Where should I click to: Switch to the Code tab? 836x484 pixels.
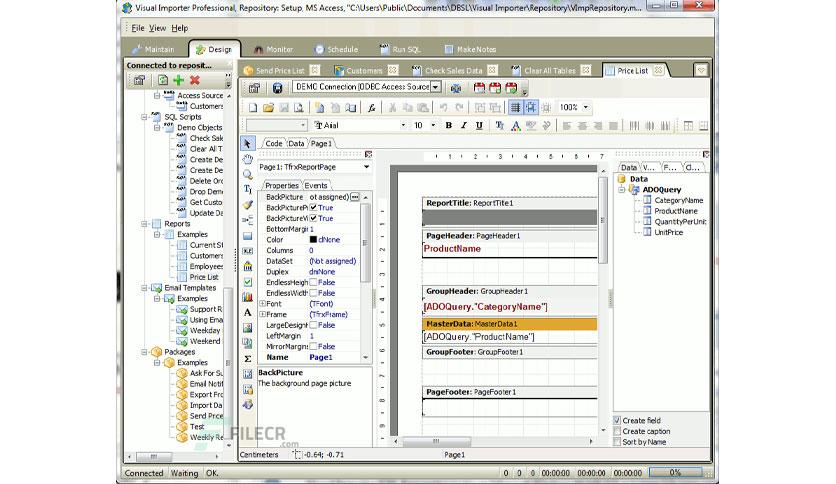(274, 143)
